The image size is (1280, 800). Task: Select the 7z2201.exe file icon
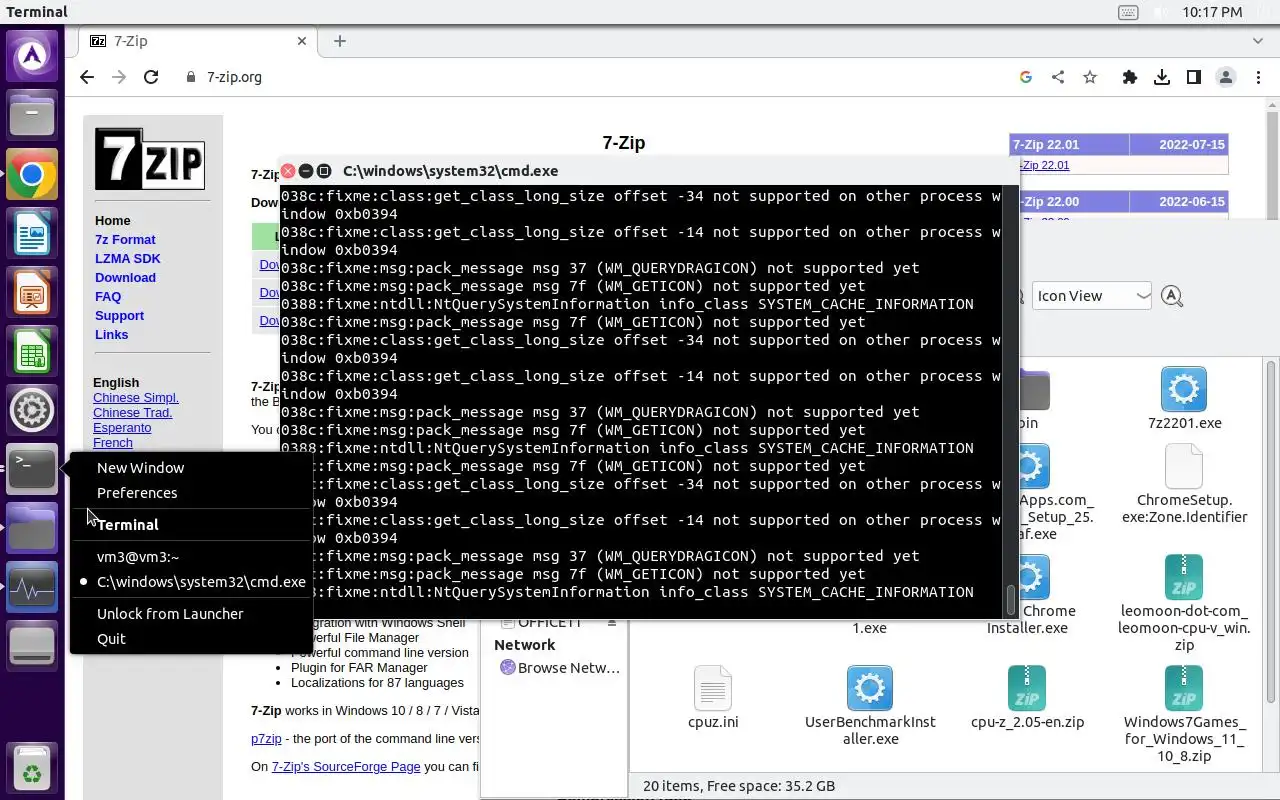pyautogui.click(x=1184, y=390)
